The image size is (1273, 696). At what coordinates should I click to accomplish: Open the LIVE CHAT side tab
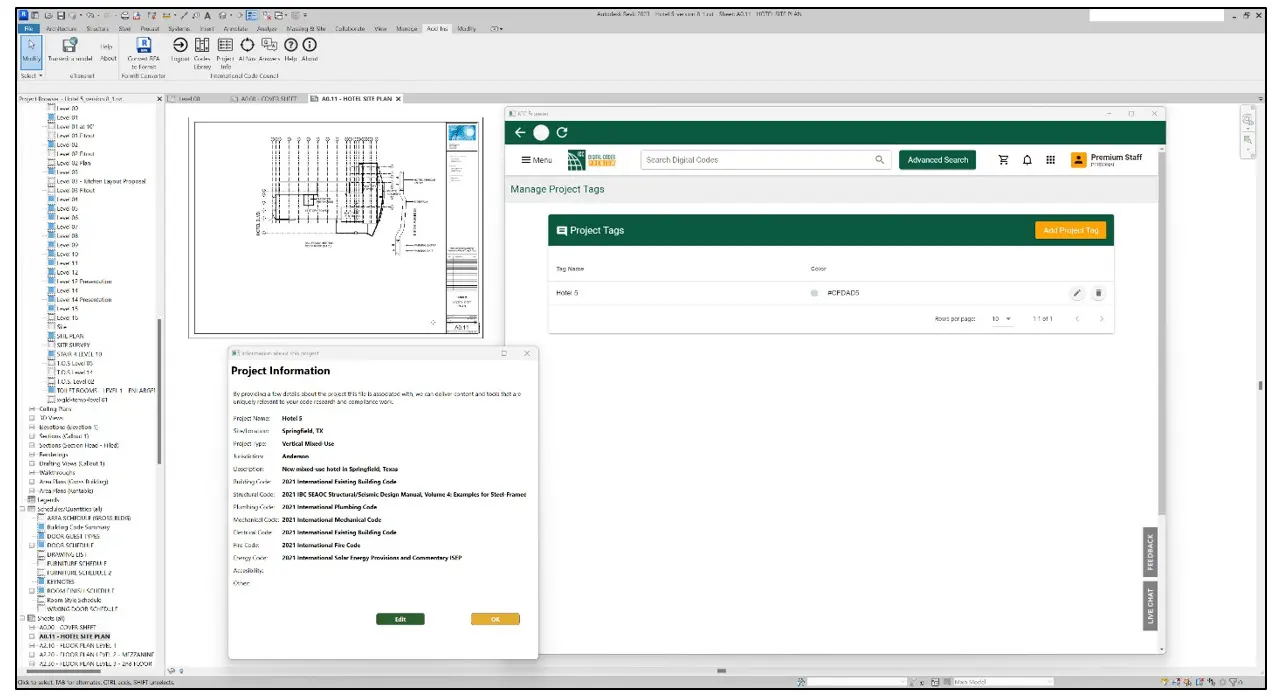pos(1150,606)
